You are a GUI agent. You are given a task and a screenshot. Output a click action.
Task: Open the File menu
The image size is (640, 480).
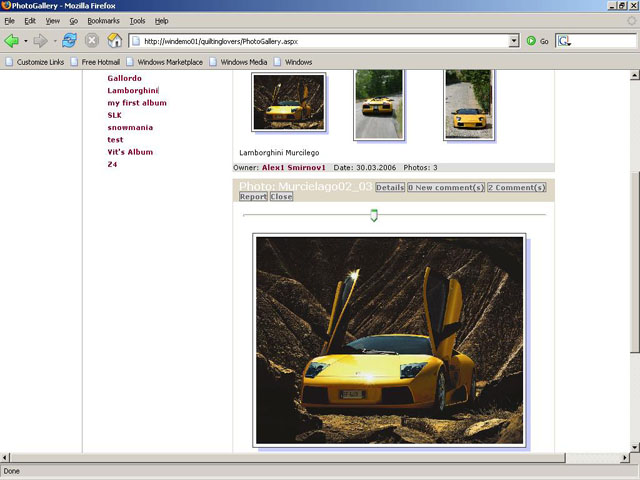(9, 21)
